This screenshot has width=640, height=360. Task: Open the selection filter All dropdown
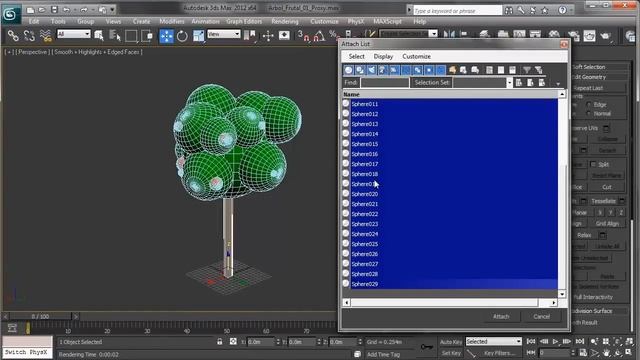point(73,34)
